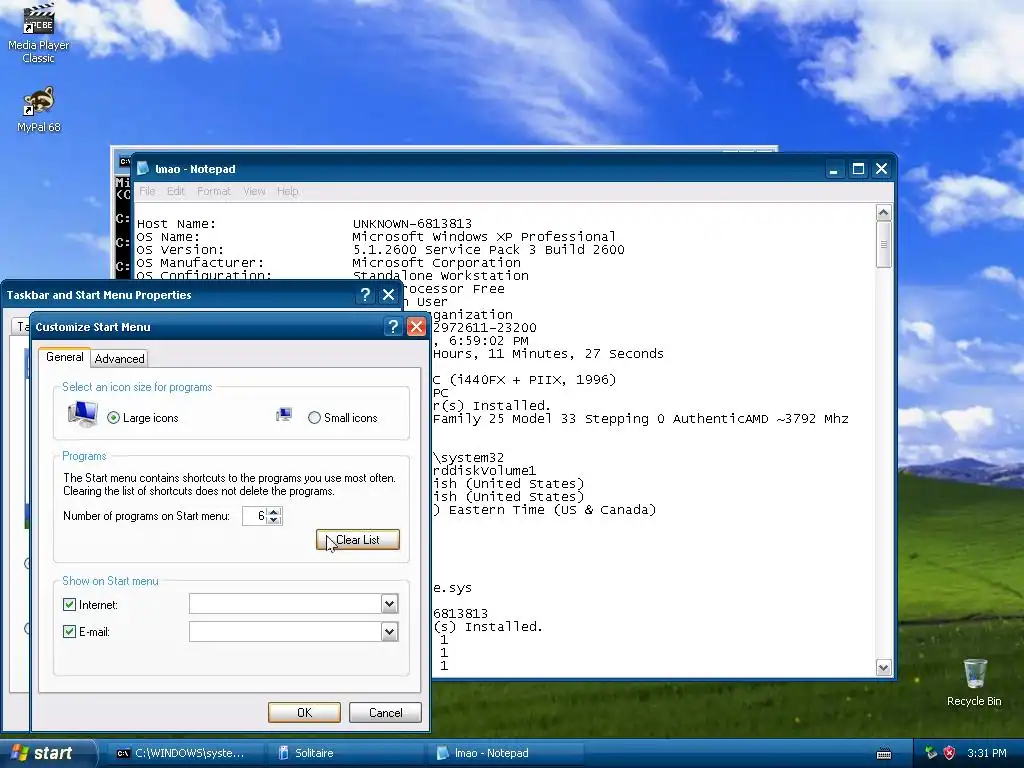Switch to Solitaire from the taskbar
Screen dimensions: 1024x768
347,753
